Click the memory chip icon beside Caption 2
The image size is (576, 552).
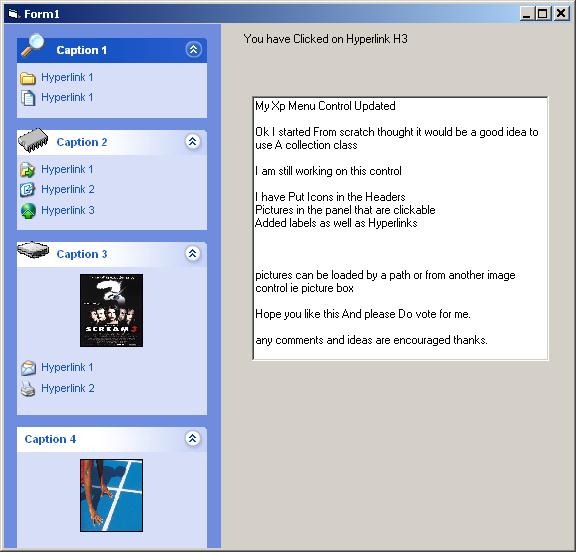coord(33,140)
